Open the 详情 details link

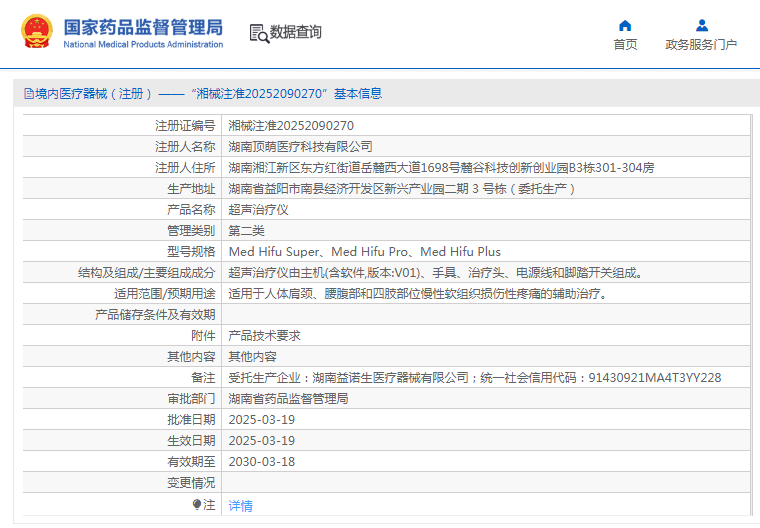(240, 506)
